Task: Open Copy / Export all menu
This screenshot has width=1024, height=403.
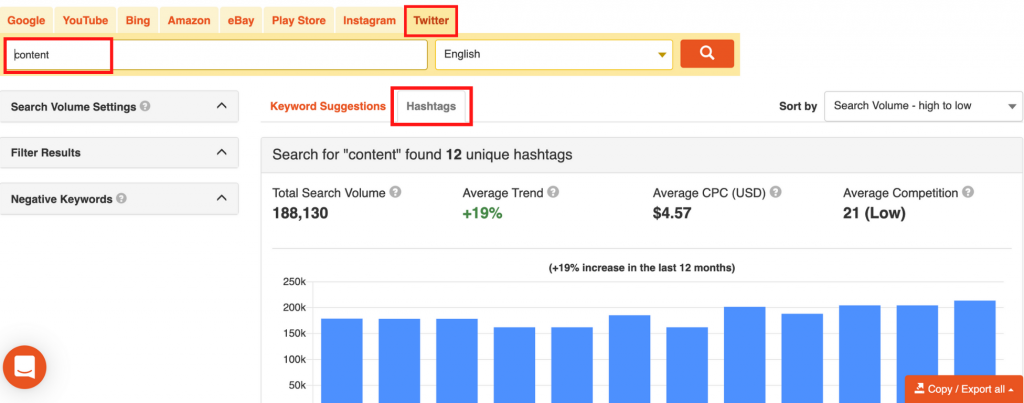Action: click(964, 389)
